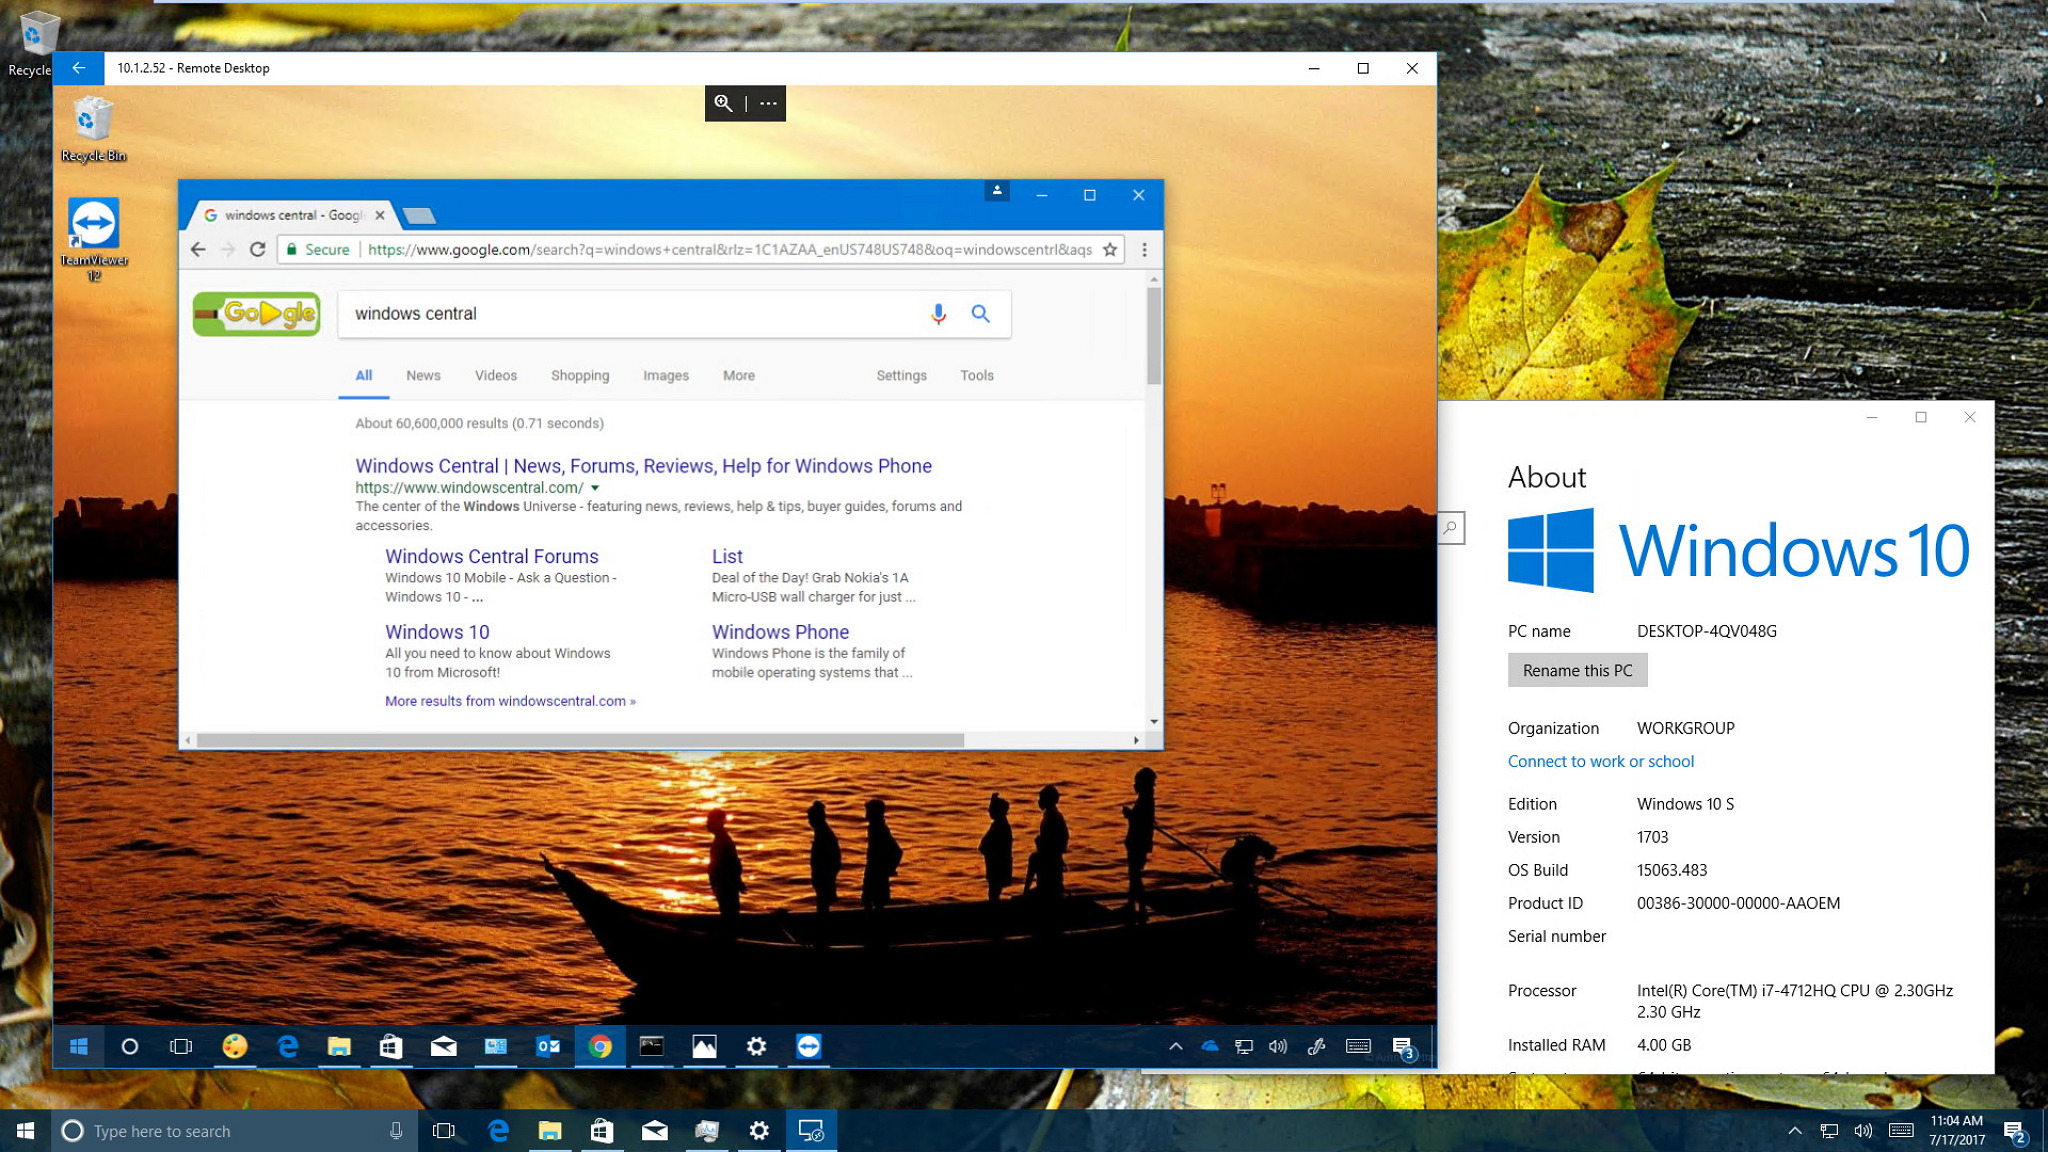This screenshot has width=2048, height=1152.
Task: Click OneDrive cloud icon in remote tray
Action: [x=1210, y=1046]
